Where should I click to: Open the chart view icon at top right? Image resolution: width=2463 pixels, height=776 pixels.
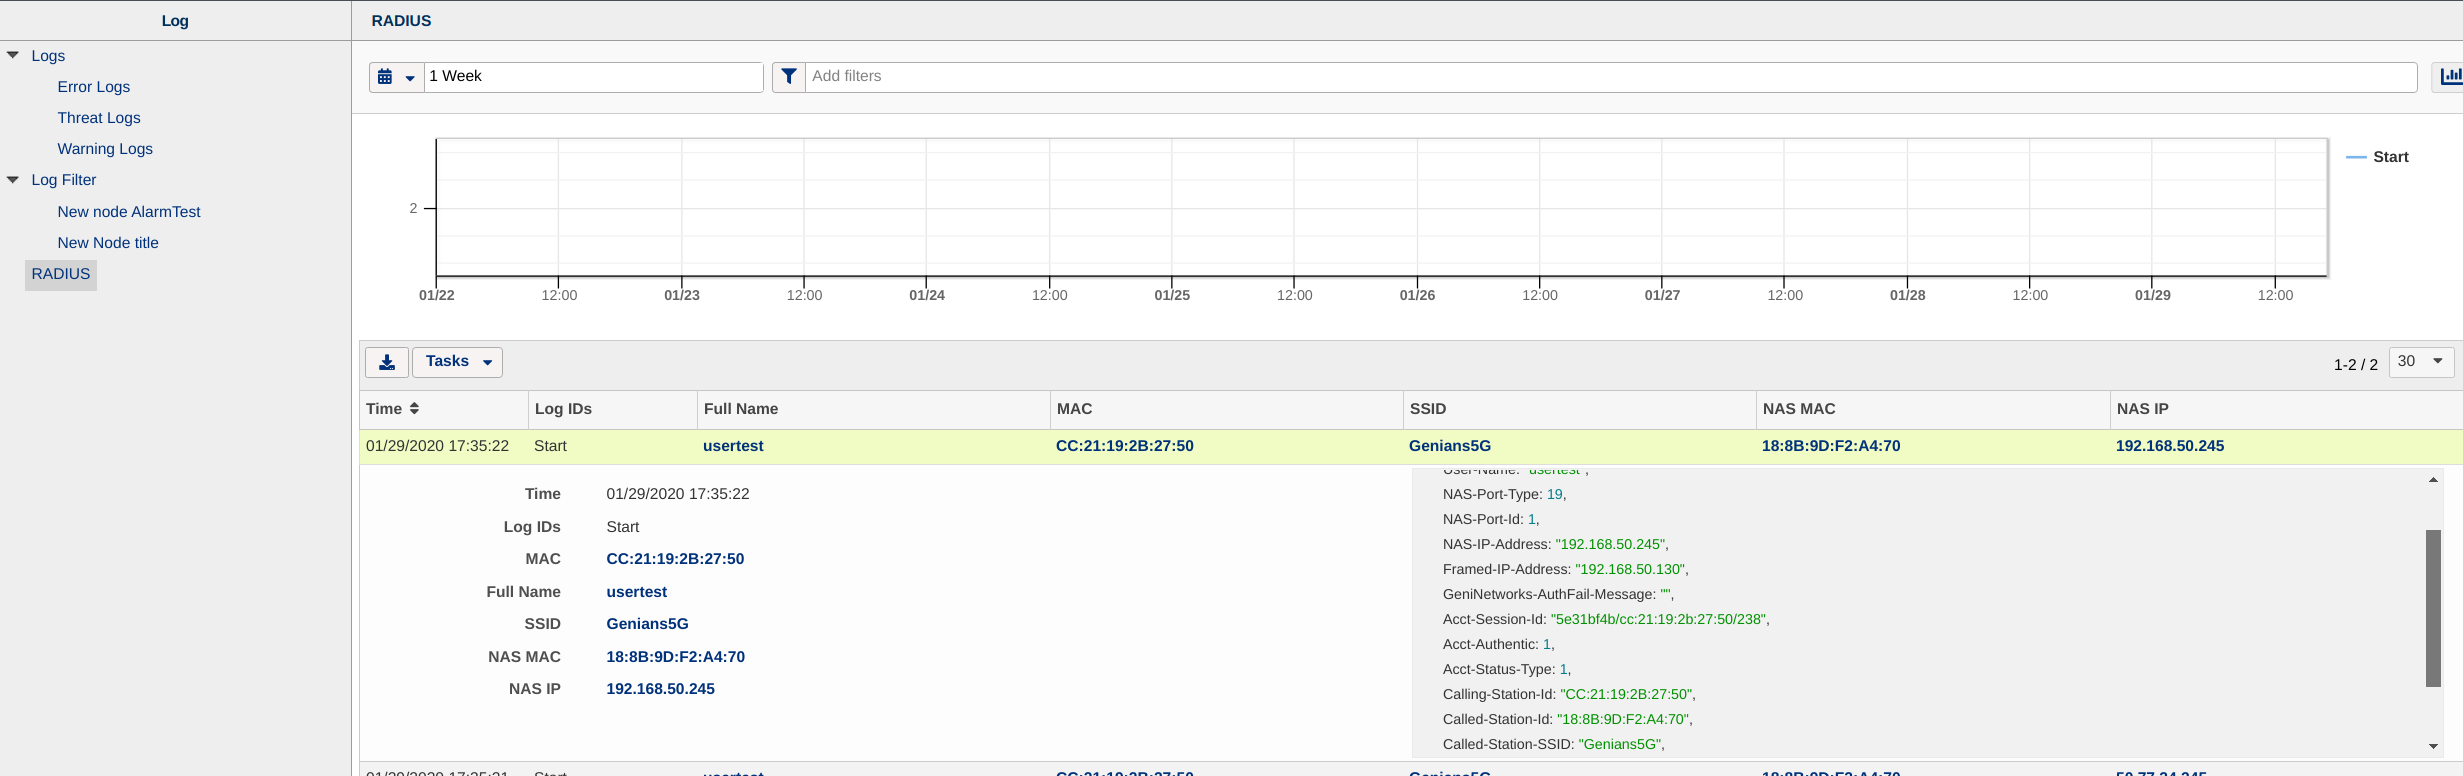point(2450,77)
